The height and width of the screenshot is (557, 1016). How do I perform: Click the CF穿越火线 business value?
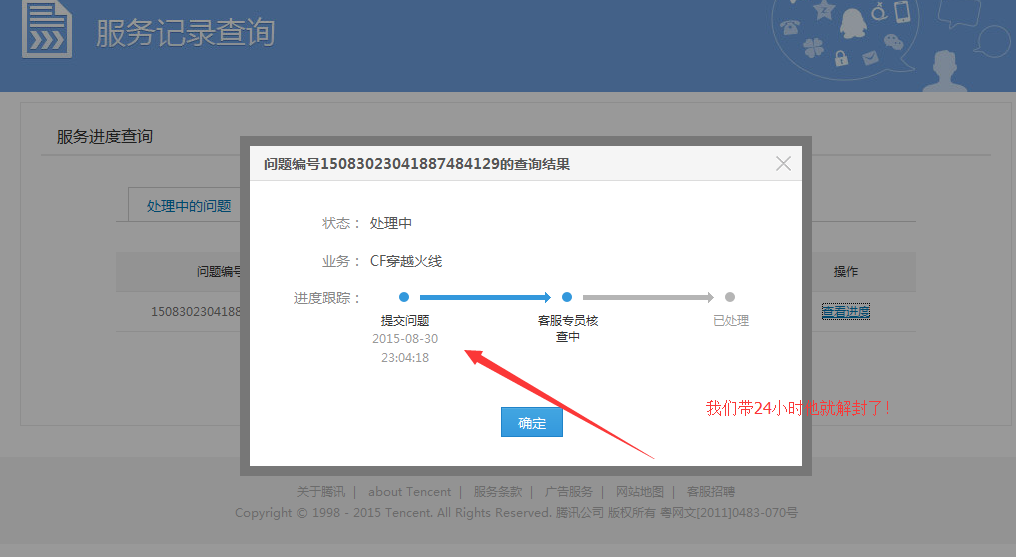[x=406, y=261]
